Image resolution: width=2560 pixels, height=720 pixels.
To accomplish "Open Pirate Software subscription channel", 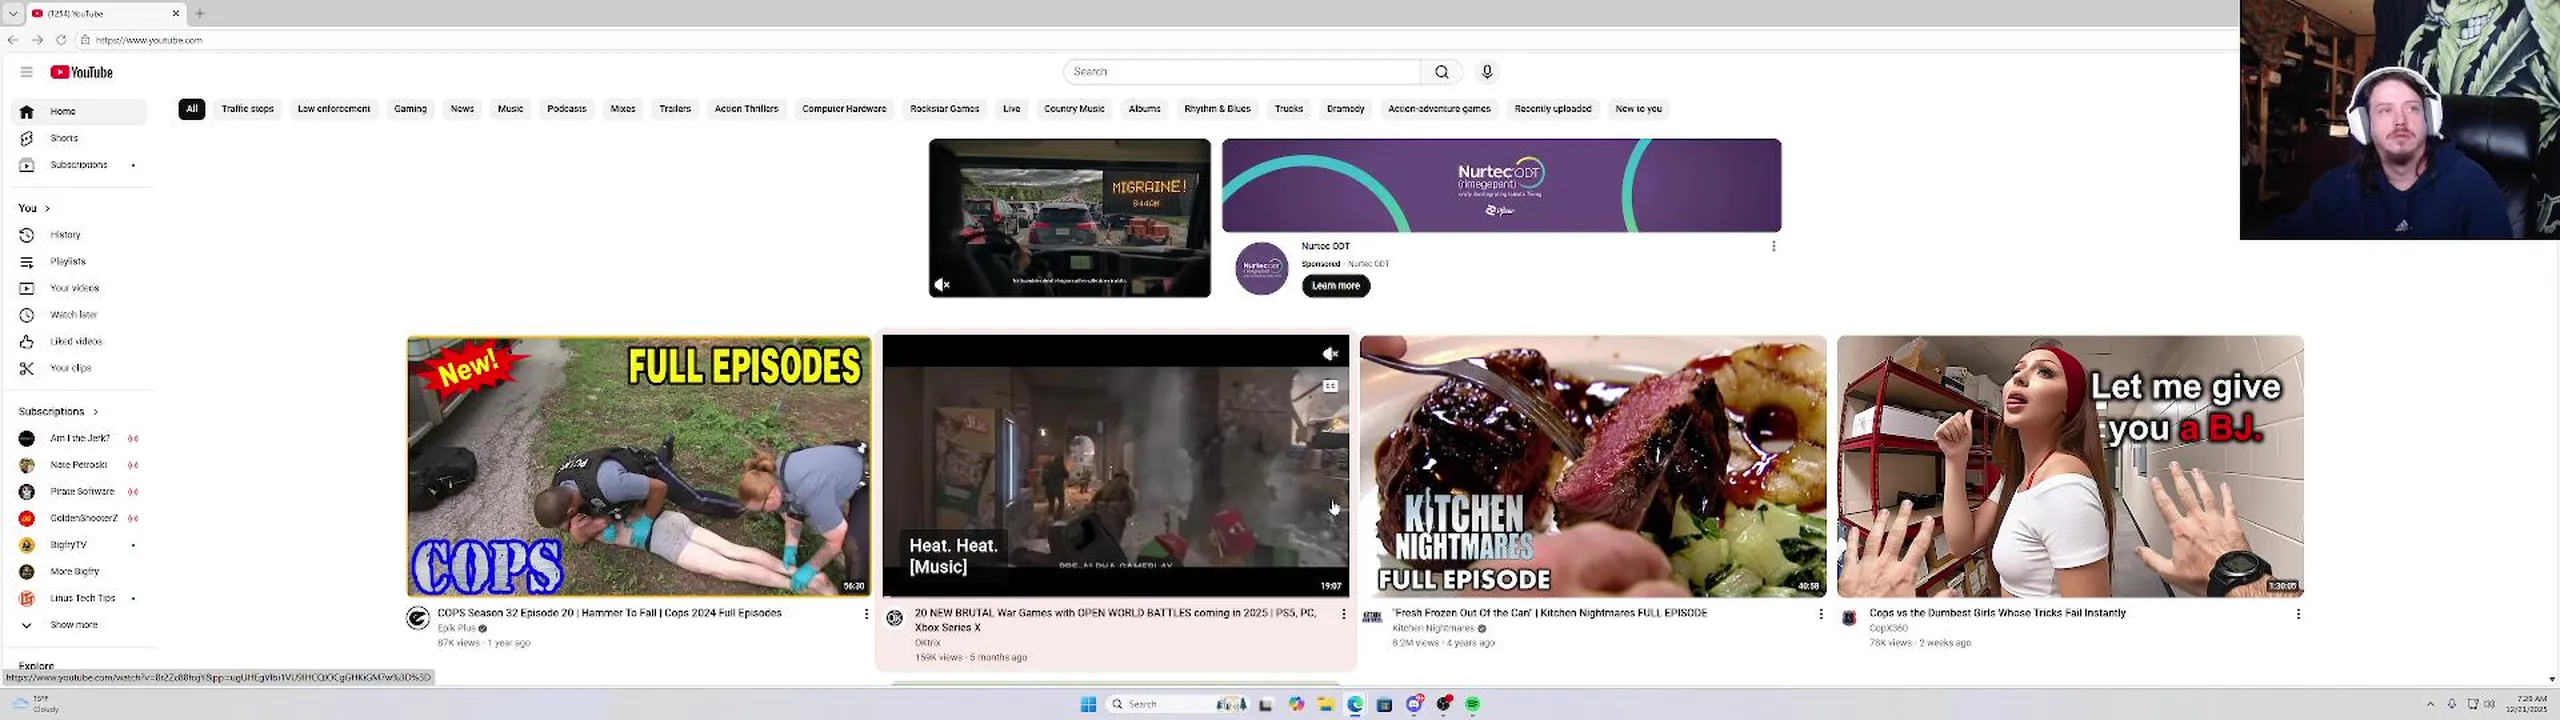I will click(x=79, y=492).
